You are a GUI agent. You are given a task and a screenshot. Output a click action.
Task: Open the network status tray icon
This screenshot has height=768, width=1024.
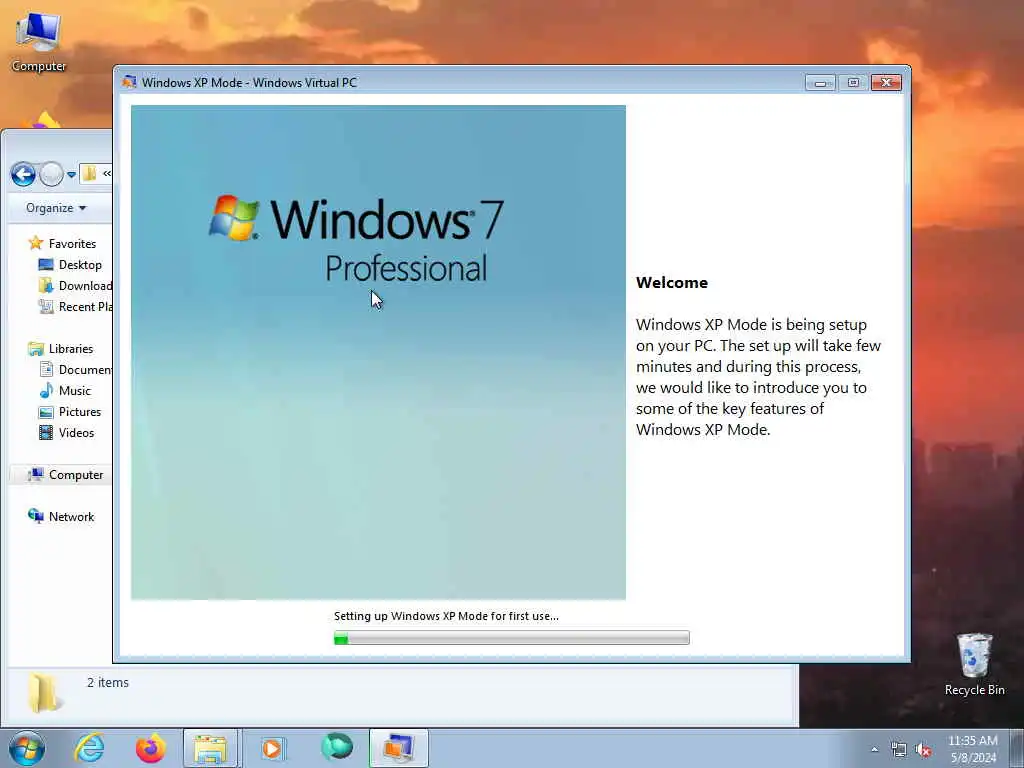pos(899,750)
